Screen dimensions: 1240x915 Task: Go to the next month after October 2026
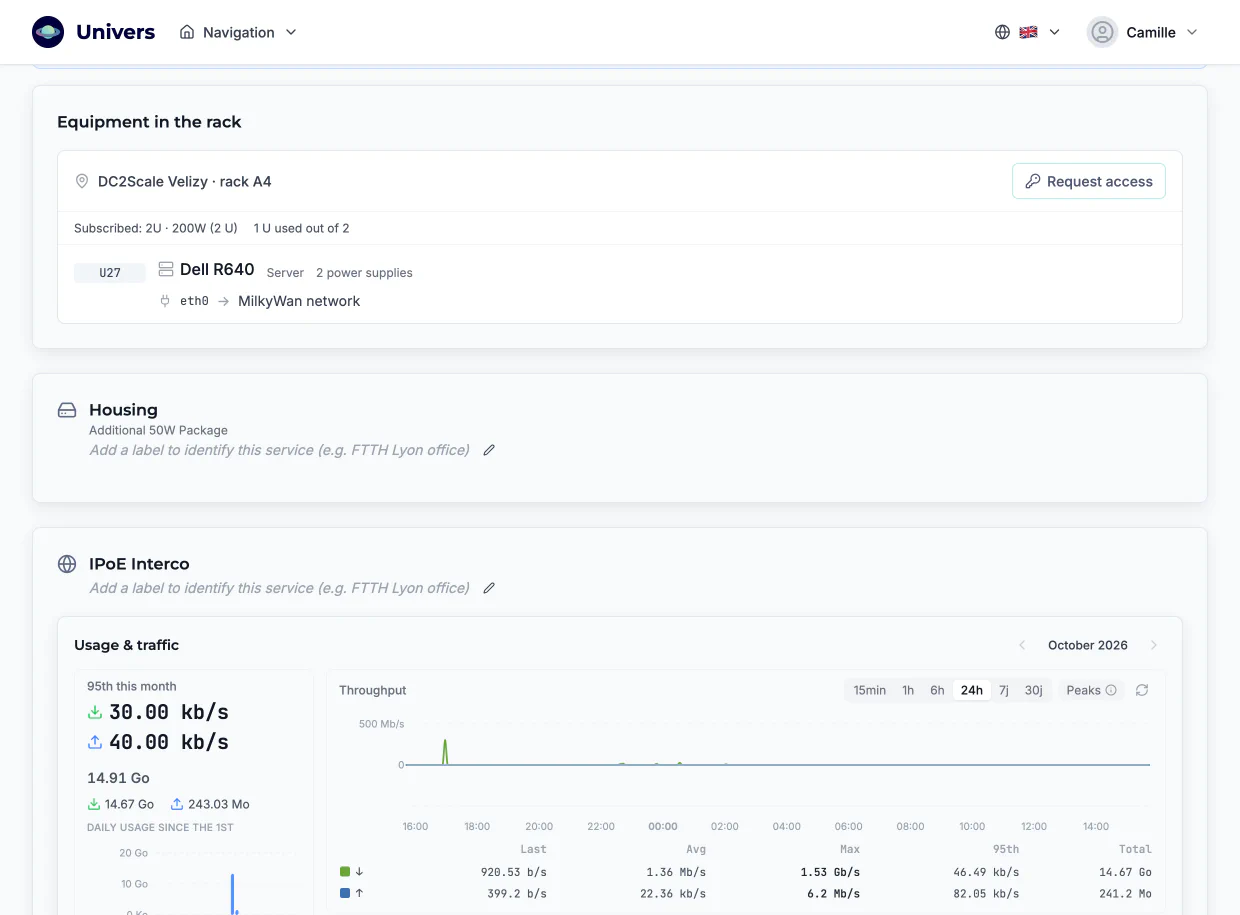click(x=1154, y=645)
